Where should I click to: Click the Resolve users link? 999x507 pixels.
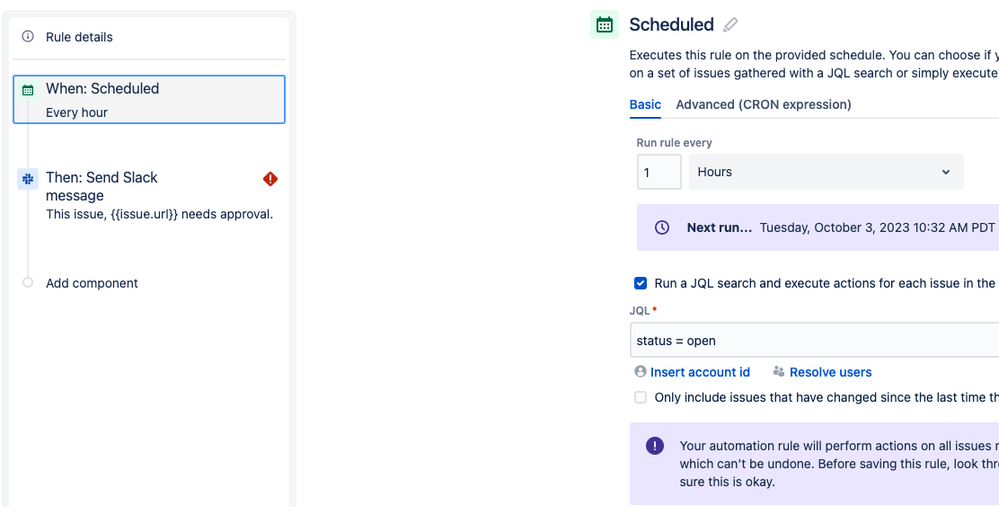[830, 372]
